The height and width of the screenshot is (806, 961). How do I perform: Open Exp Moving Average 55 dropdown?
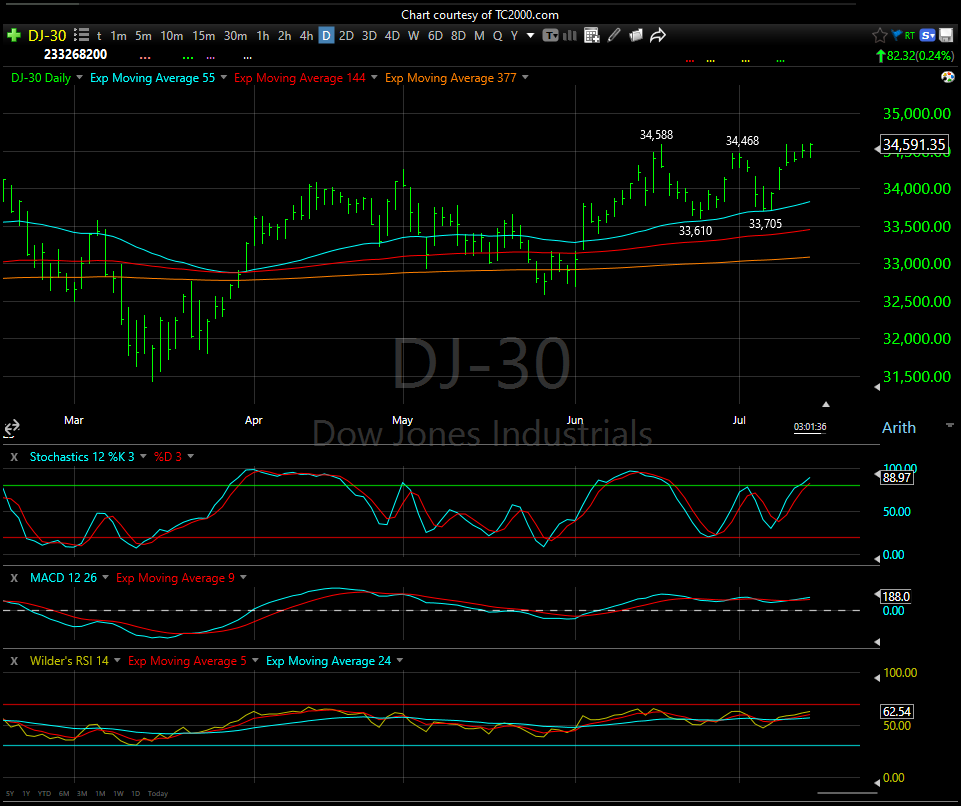pyautogui.click(x=224, y=78)
